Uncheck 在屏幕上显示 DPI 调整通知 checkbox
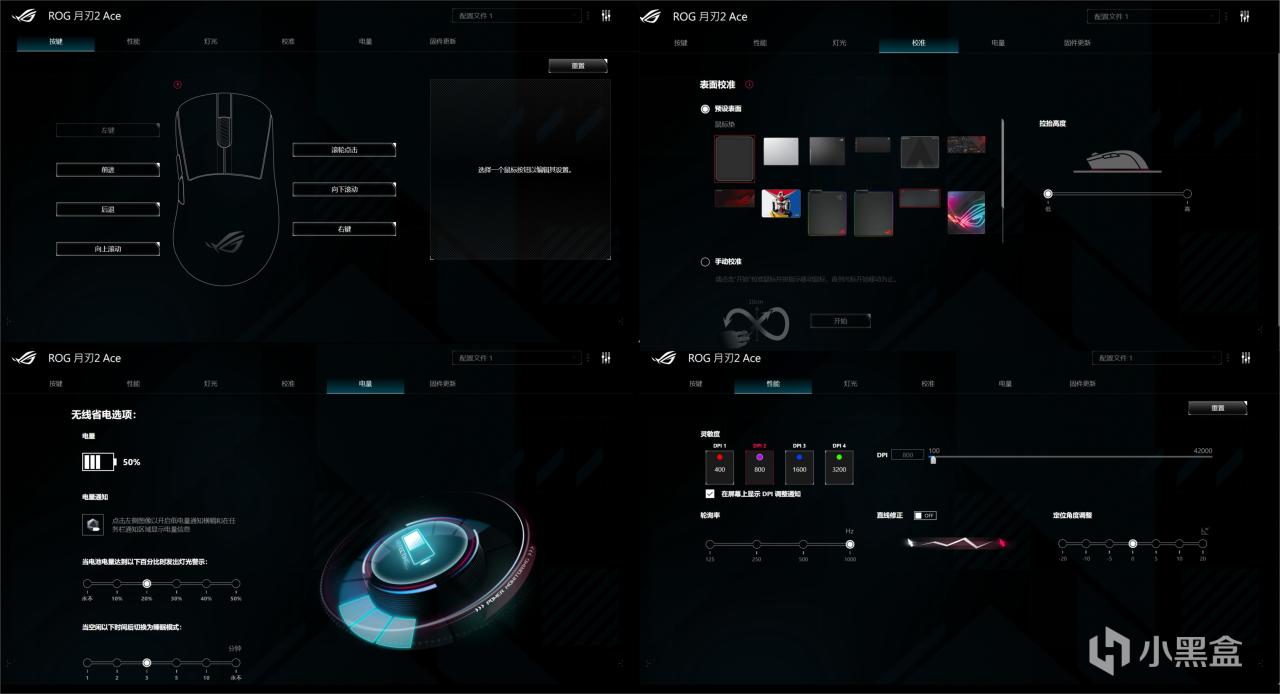 click(x=710, y=493)
